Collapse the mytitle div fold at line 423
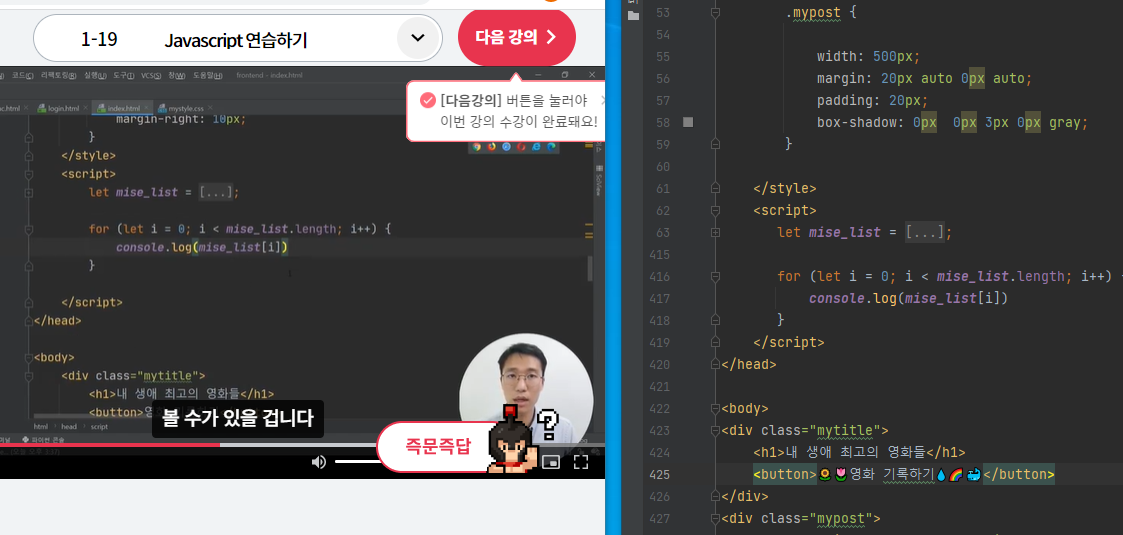 715,431
